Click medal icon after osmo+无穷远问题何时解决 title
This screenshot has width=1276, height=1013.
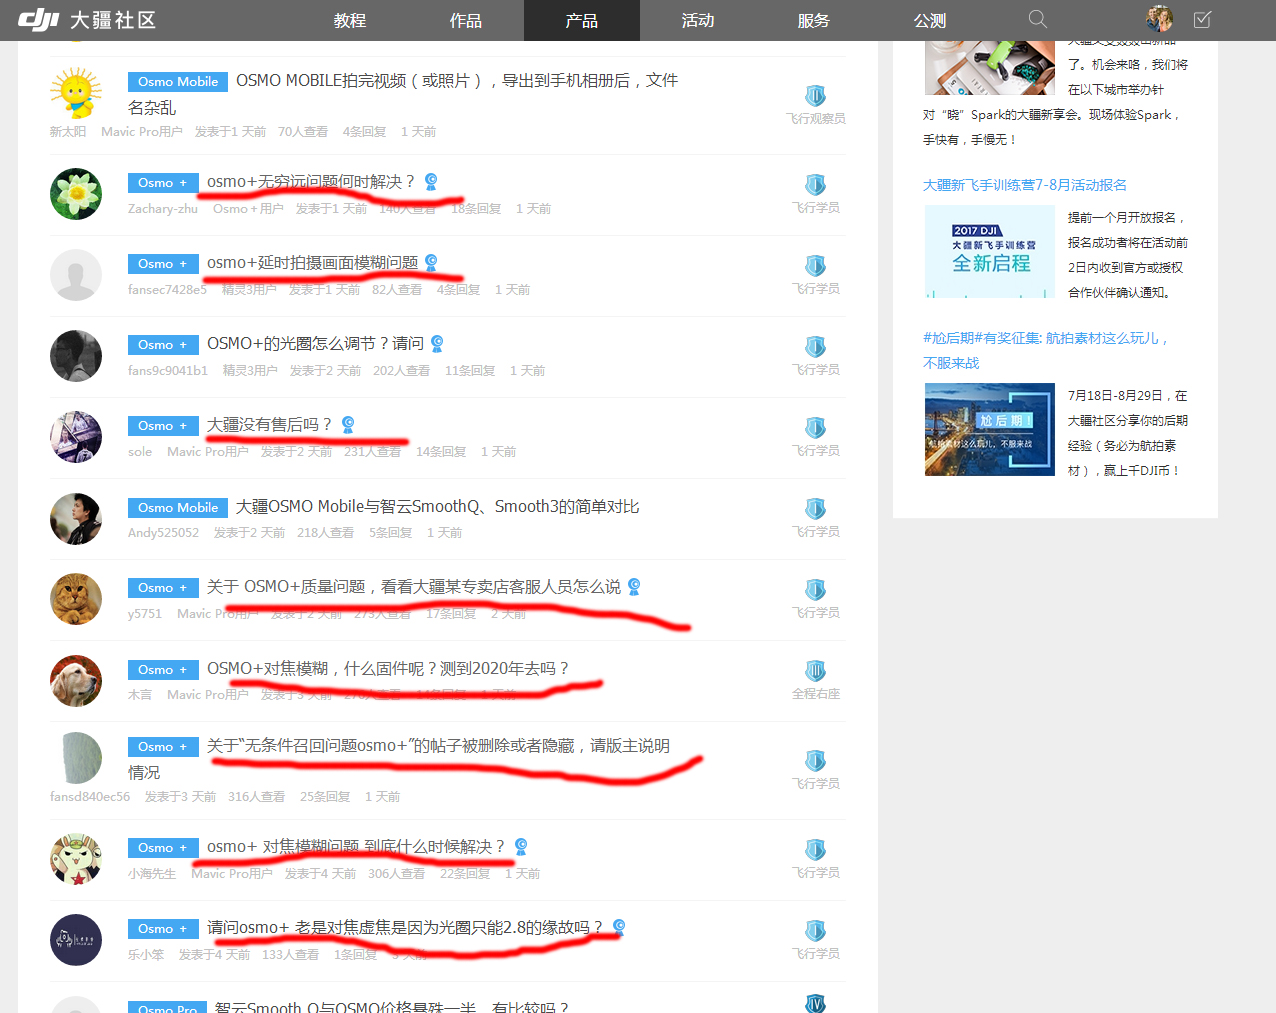[x=431, y=182]
